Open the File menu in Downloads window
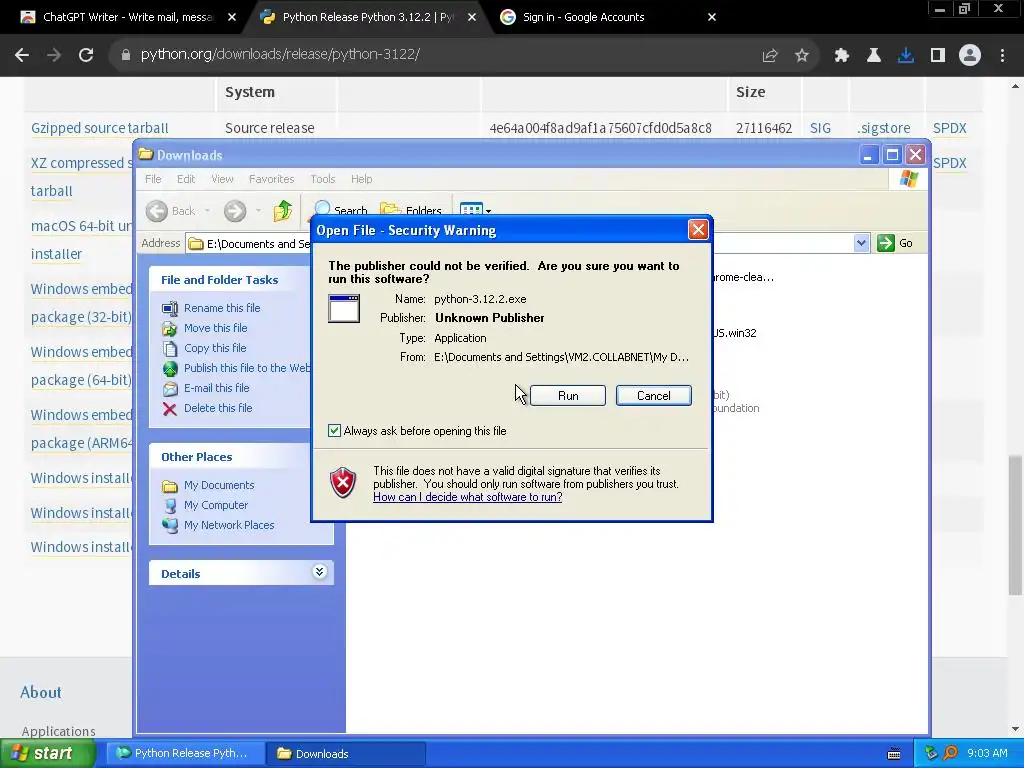1024x768 pixels. pos(153,179)
